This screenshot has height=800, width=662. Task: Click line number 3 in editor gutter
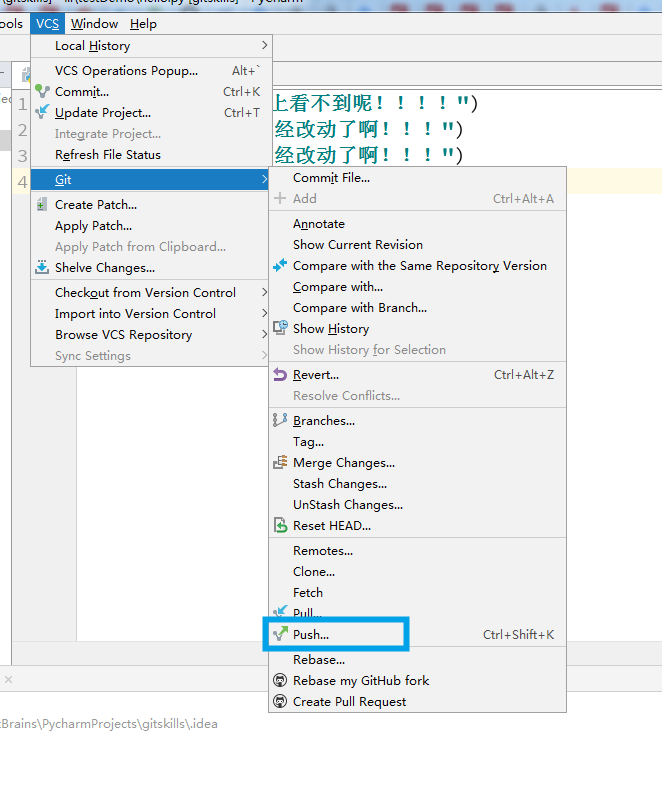coord(22,156)
